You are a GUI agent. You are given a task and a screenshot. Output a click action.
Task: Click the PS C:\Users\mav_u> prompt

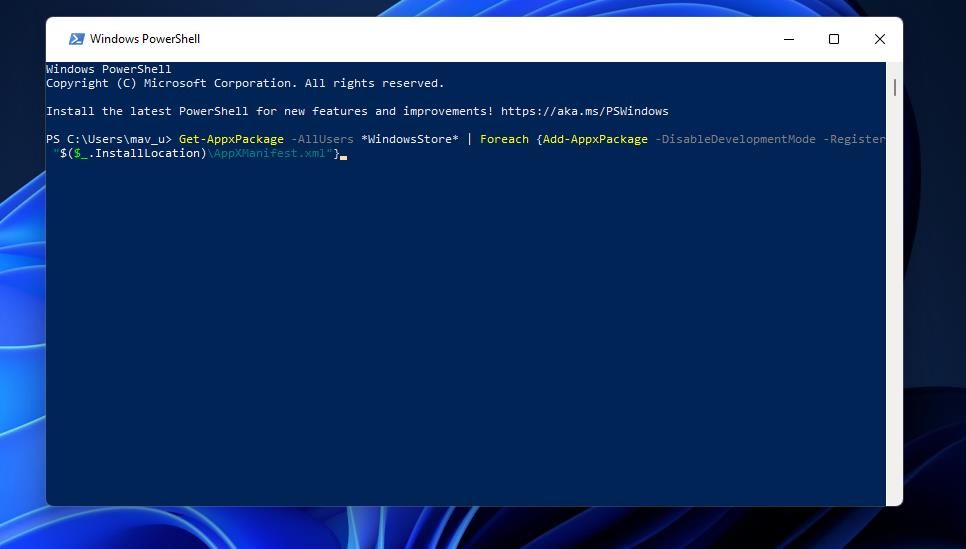(x=109, y=139)
